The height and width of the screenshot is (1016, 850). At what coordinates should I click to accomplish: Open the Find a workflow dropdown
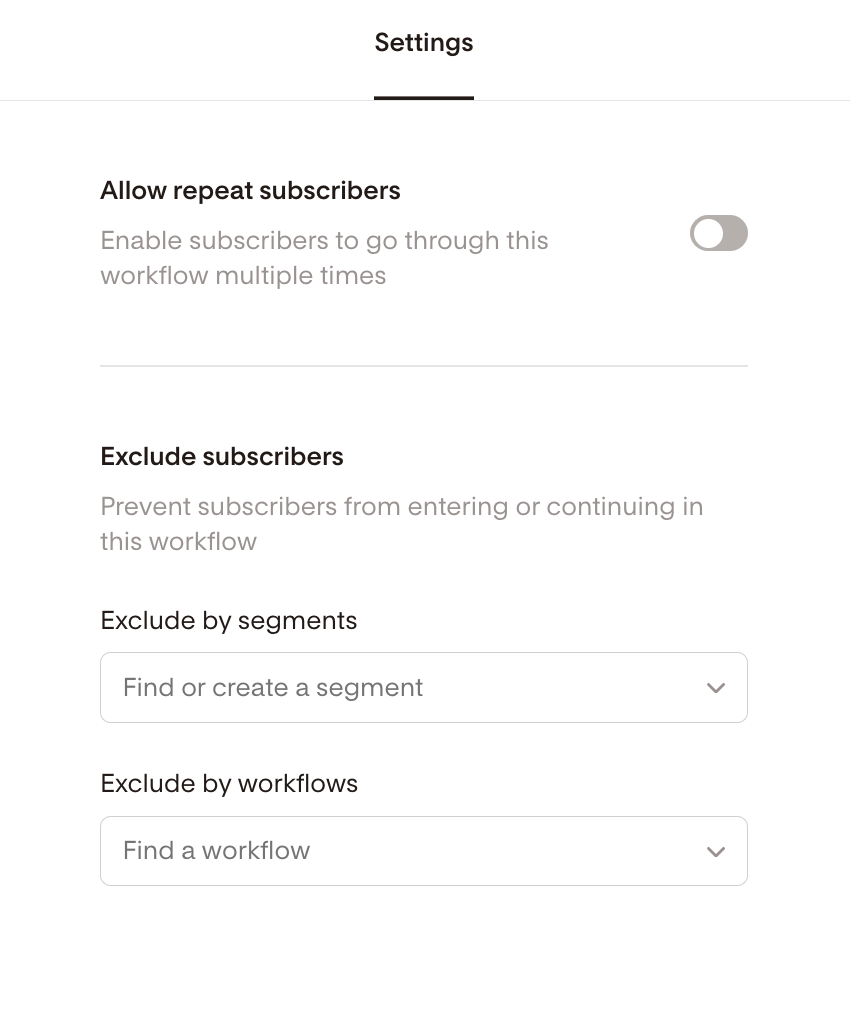(x=423, y=851)
